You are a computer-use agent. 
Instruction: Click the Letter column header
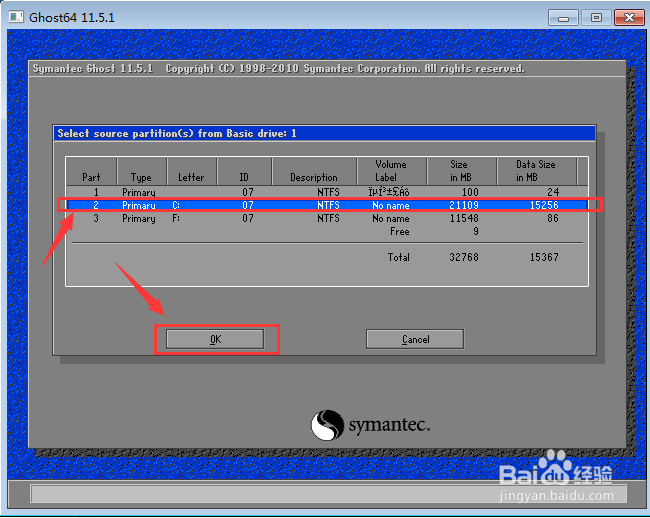click(191, 172)
